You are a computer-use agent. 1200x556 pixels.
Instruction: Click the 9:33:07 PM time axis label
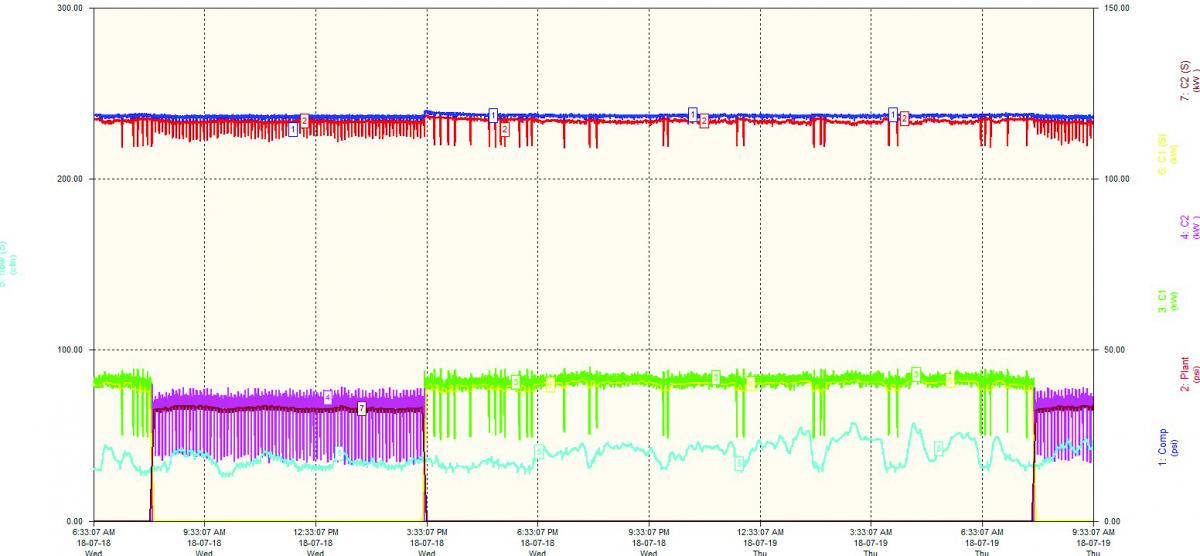(x=649, y=533)
